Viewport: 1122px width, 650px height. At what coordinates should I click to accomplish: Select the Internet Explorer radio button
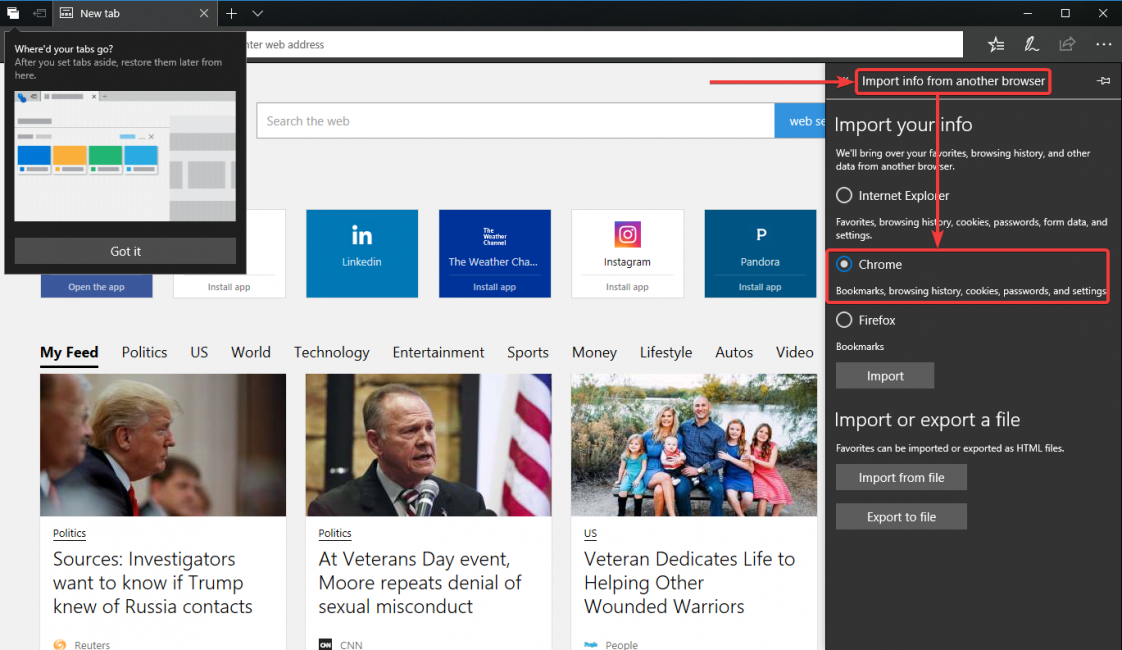[844, 195]
